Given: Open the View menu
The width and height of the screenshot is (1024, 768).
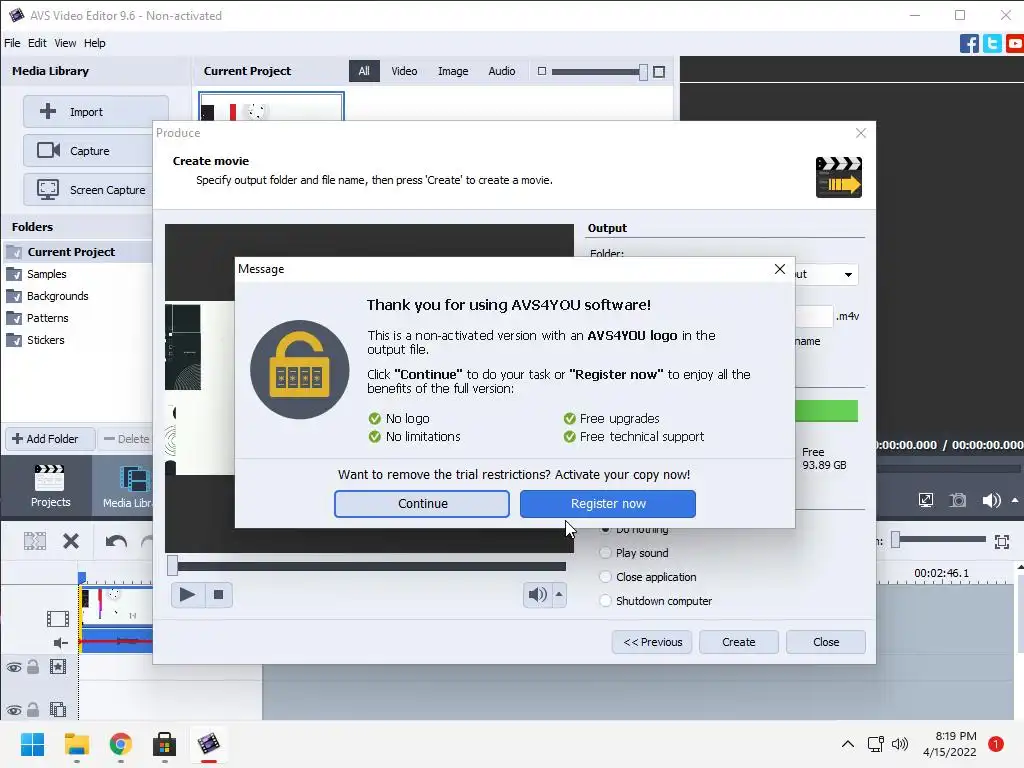Looking at the screenshot, I should 65,43.
